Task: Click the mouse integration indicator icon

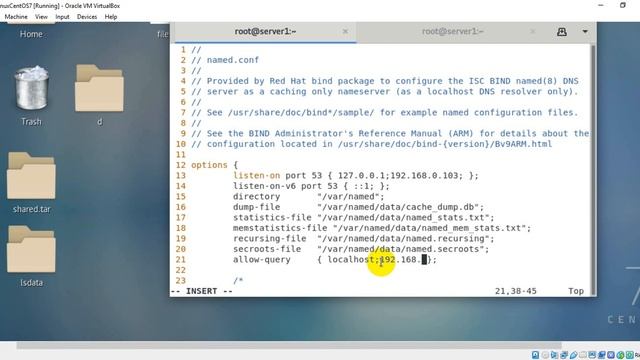Action: point(620,355)
